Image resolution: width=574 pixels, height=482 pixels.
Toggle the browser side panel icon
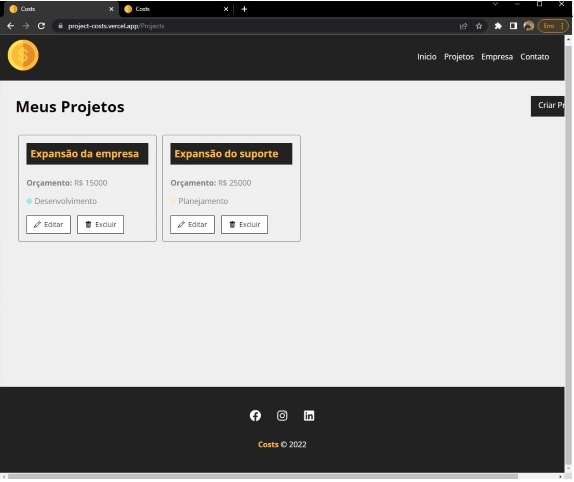(x=513, y=26)
